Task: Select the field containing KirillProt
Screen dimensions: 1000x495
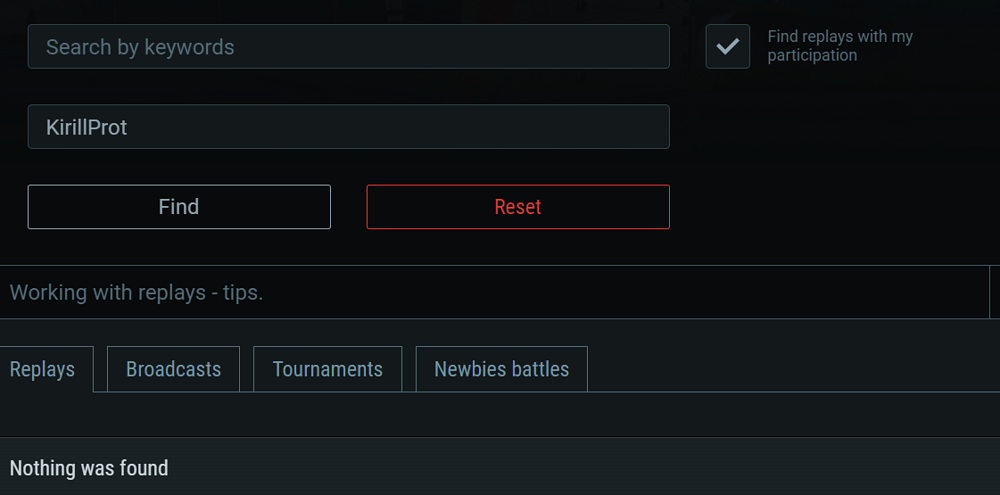Action: (348, 127)
